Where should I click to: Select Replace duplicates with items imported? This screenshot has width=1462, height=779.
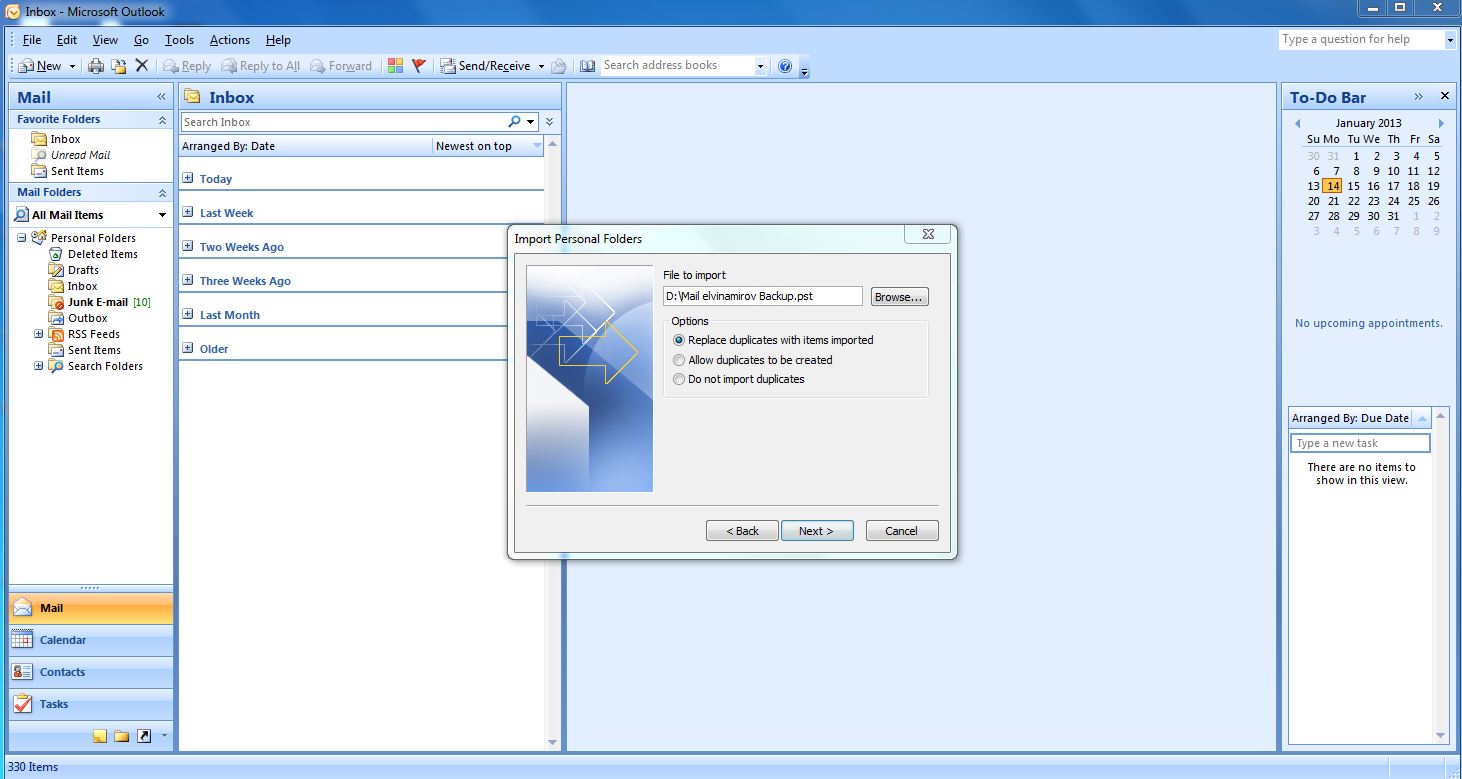pyautogui.click(x=680, y=340)
